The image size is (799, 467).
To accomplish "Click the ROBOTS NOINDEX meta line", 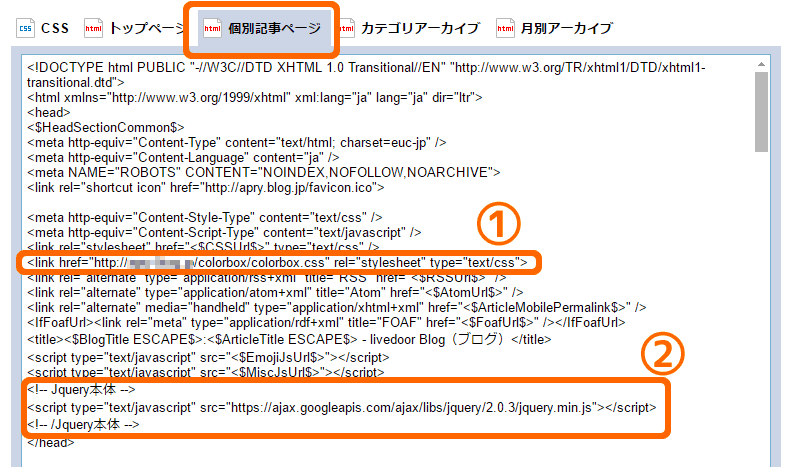I will tap(263, 173).
